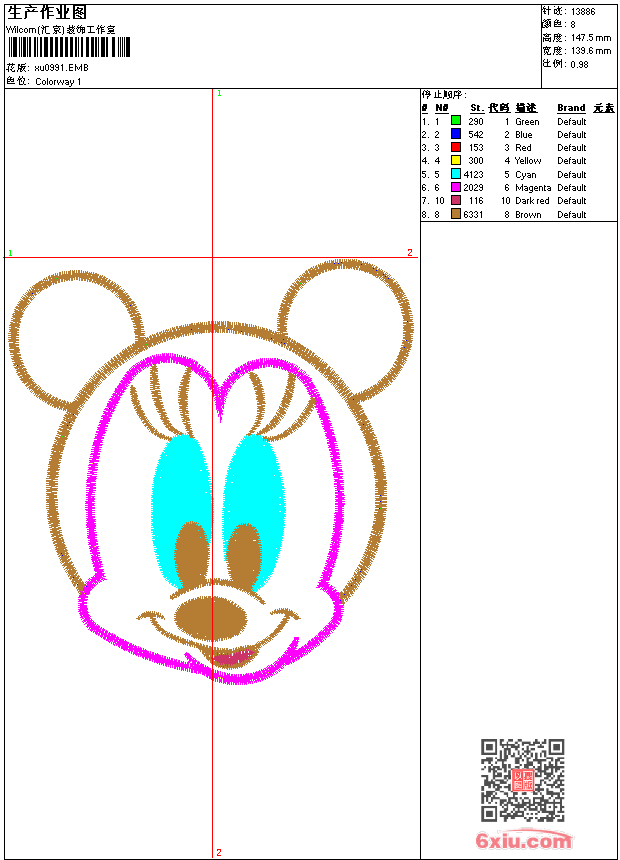Click the Blue color swatch in row 2
Image resolution: width=620 pixels, height=860 pixels.
(455, 133)
